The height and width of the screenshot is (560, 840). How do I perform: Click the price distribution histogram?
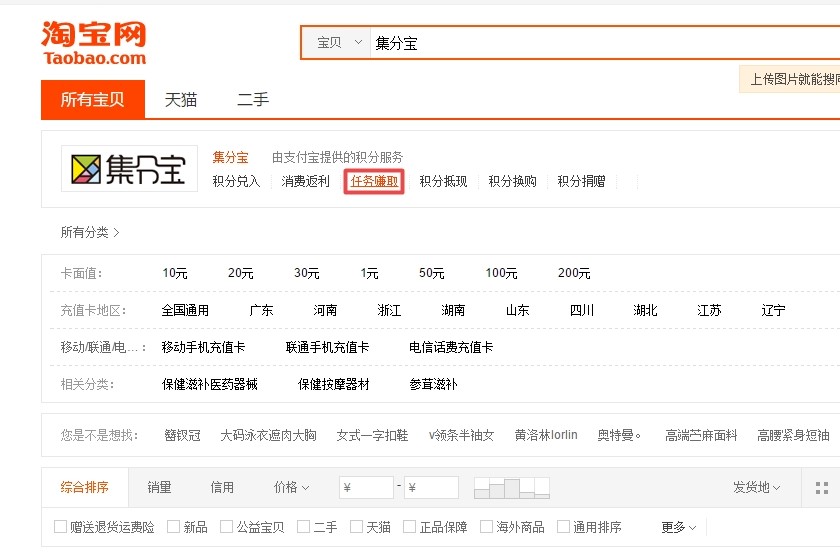click(512, 488)
